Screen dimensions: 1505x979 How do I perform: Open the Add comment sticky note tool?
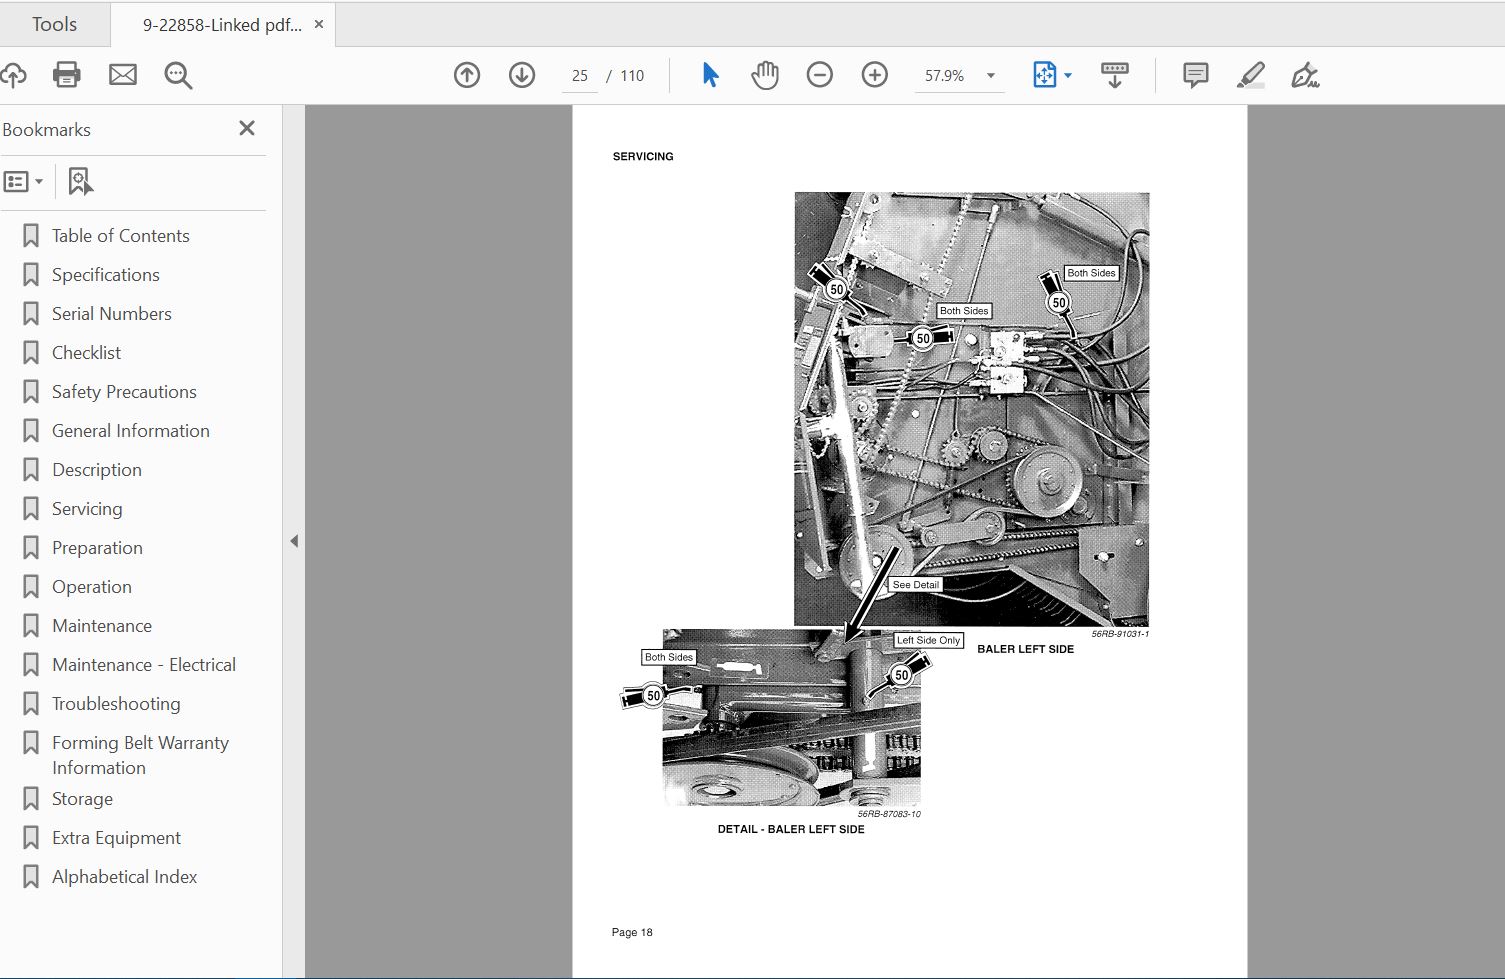1195,75
